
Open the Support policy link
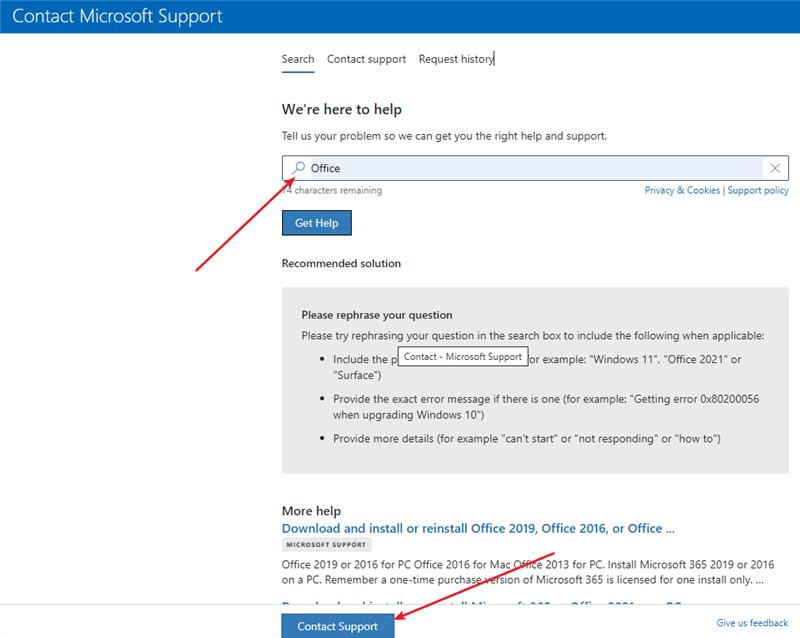click(758, 190)
